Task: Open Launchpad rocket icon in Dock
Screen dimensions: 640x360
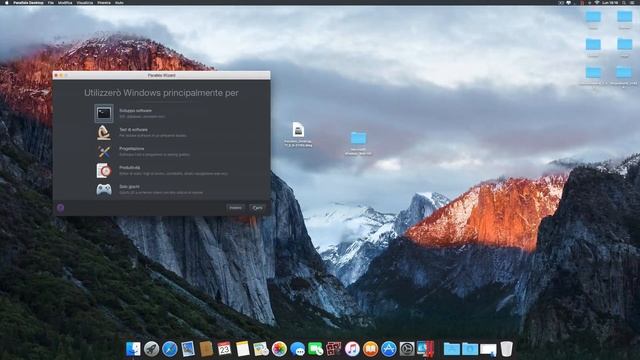Action: click(151, 349)
